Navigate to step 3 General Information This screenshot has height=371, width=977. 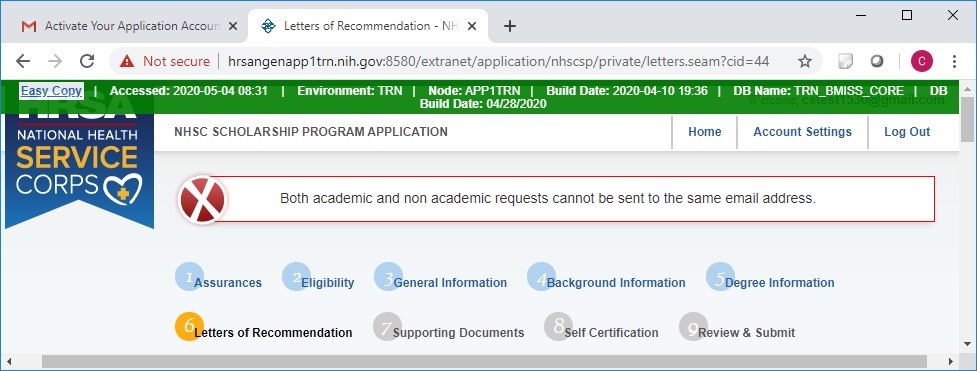pyautogui.click(x=441, y=281)
